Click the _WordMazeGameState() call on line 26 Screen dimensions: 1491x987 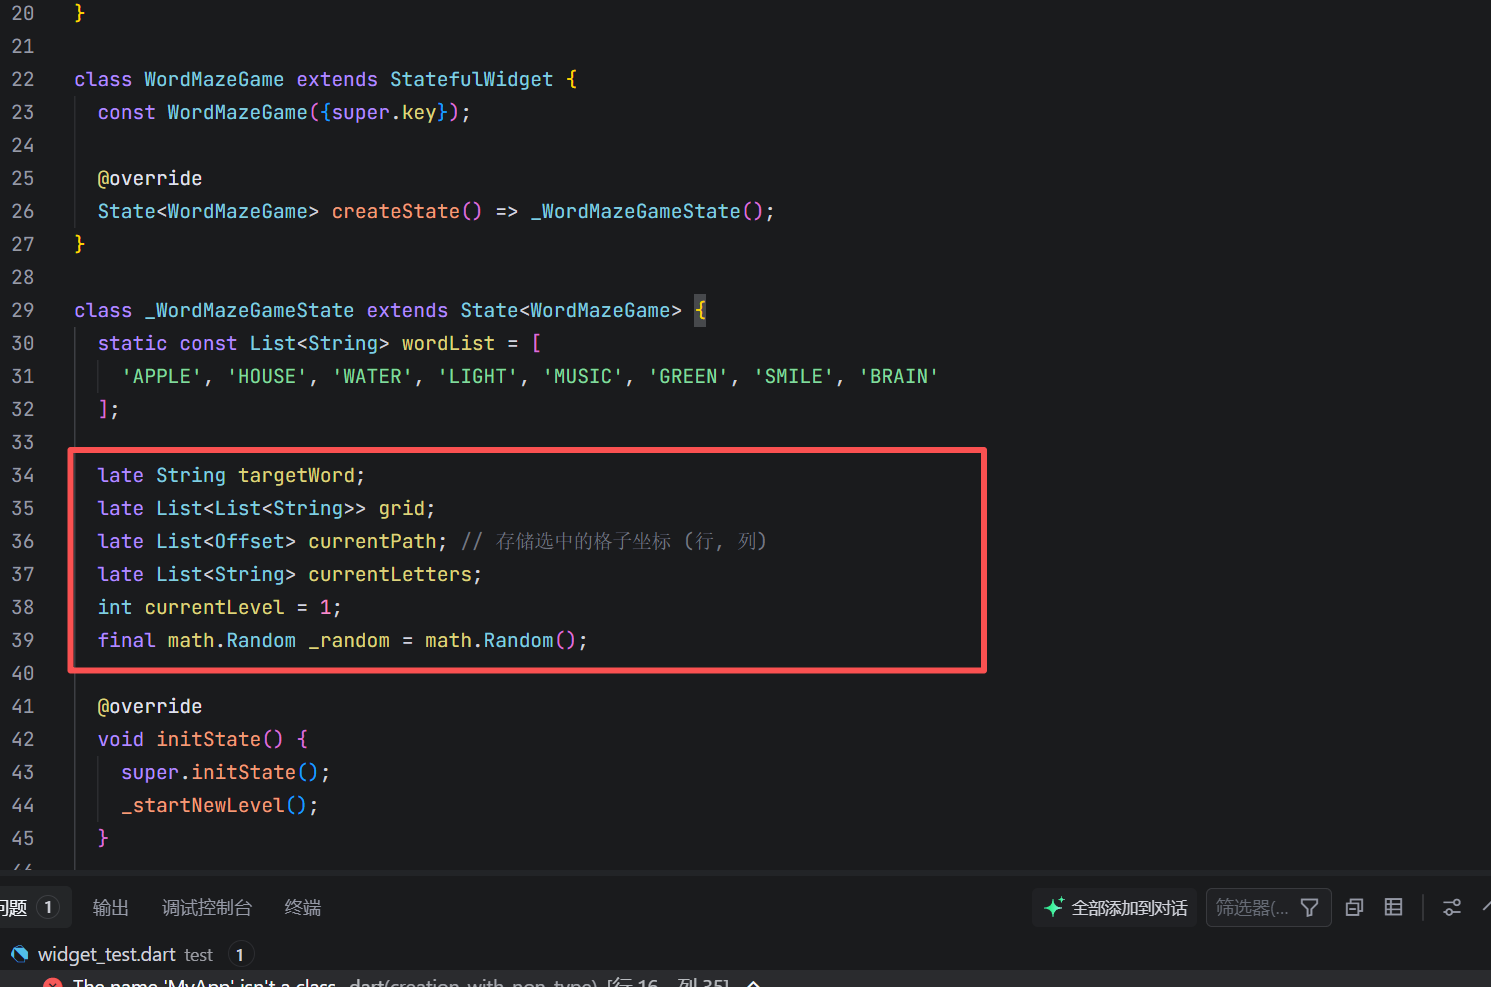pos(647,211)
